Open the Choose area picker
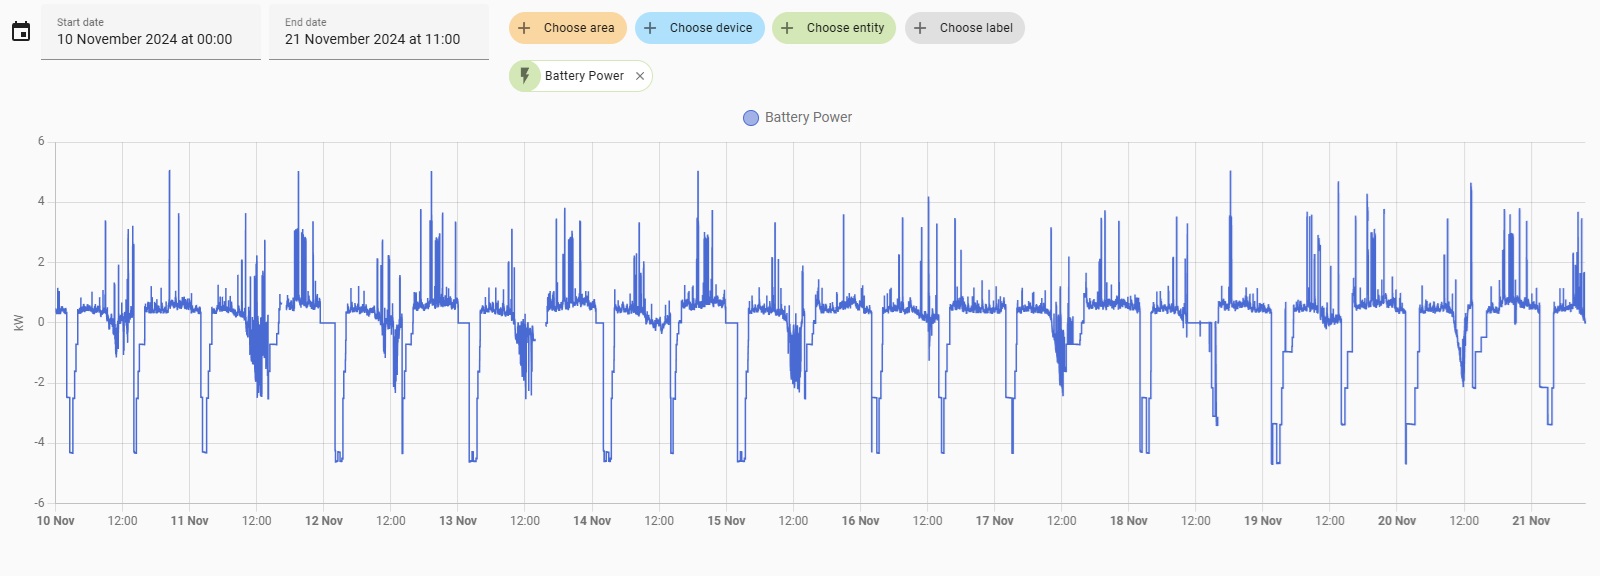Image resolution: width=1600 pixels, height=576 pixels. (x=578, y=28)
